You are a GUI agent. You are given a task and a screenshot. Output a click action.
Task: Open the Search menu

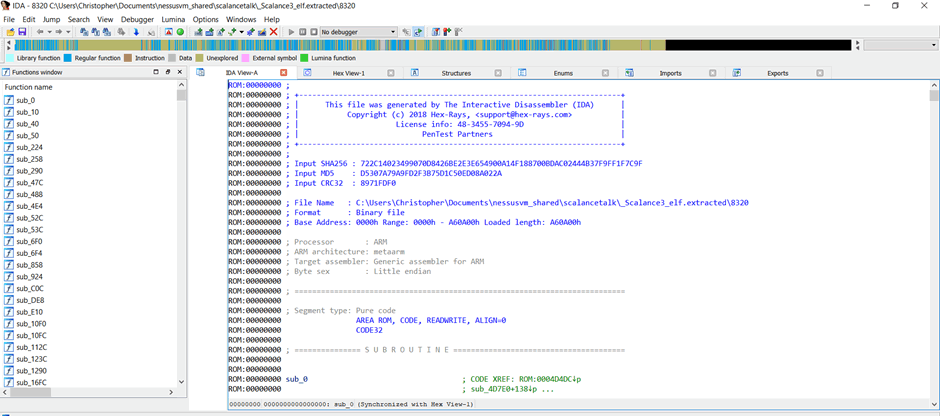[x=79, y=19]
